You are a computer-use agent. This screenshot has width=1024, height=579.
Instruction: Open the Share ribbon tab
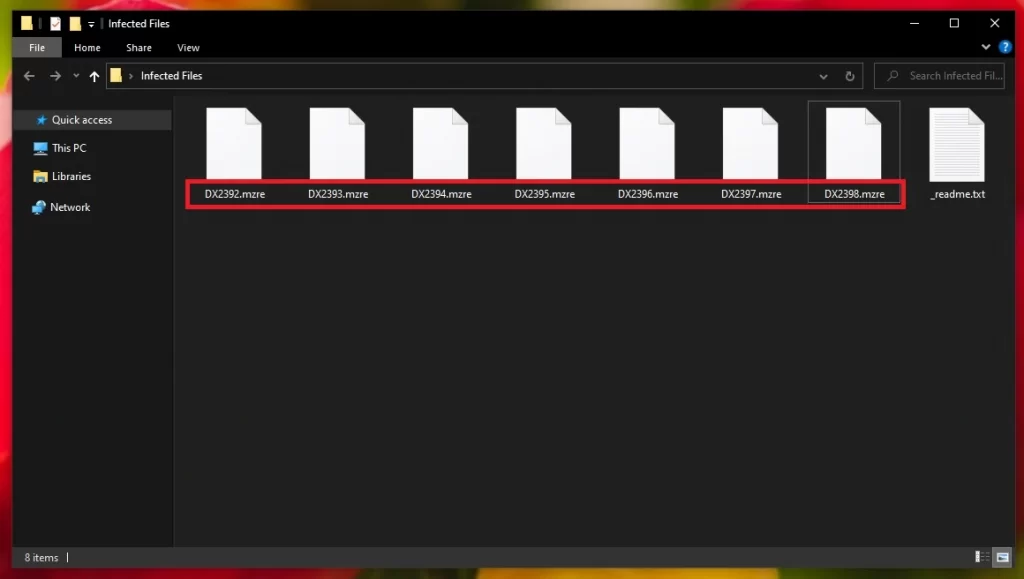click(138, 48)
